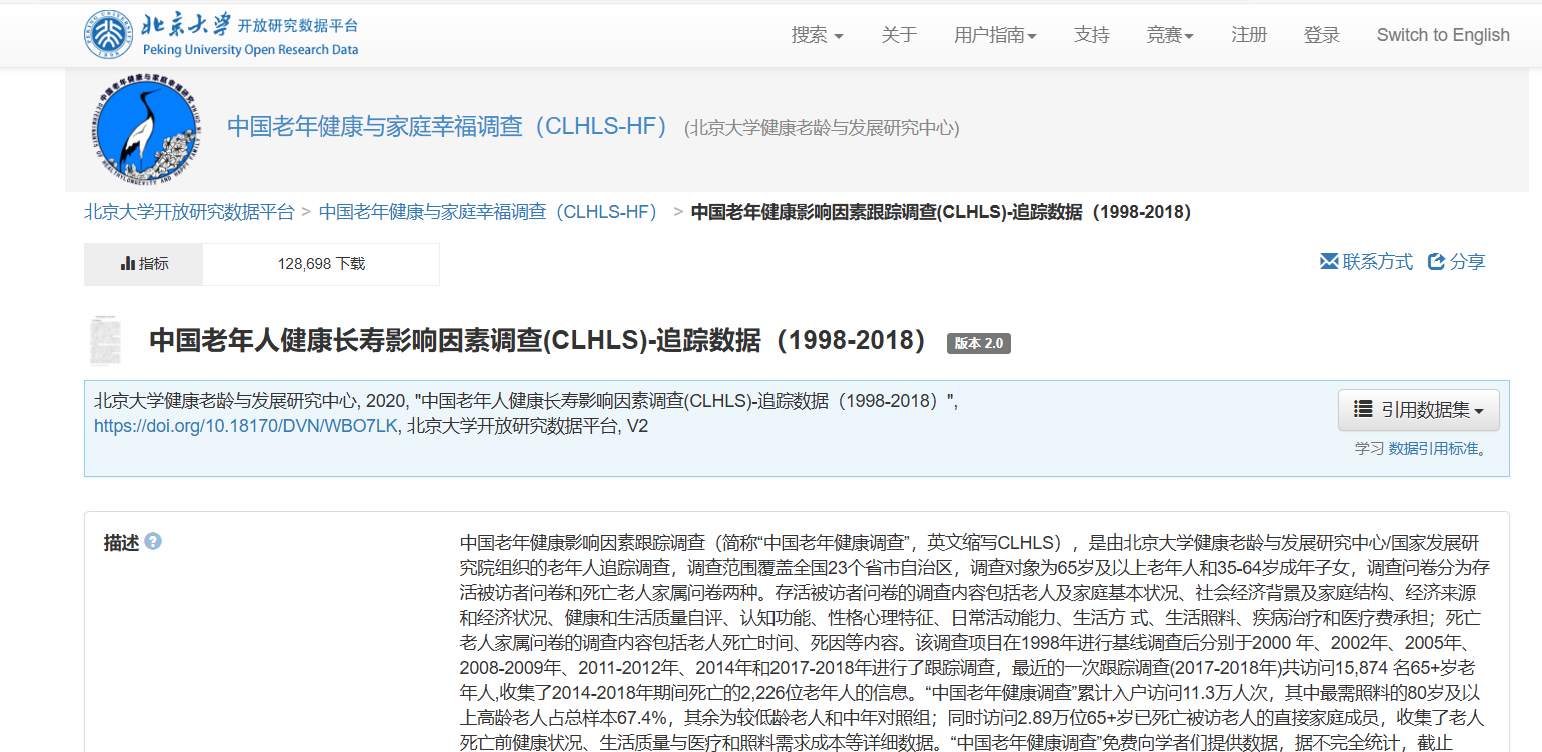Go to the 支持 page
The height and width of the screenshot is (752, 1542).
click(x=1092, y=35)
